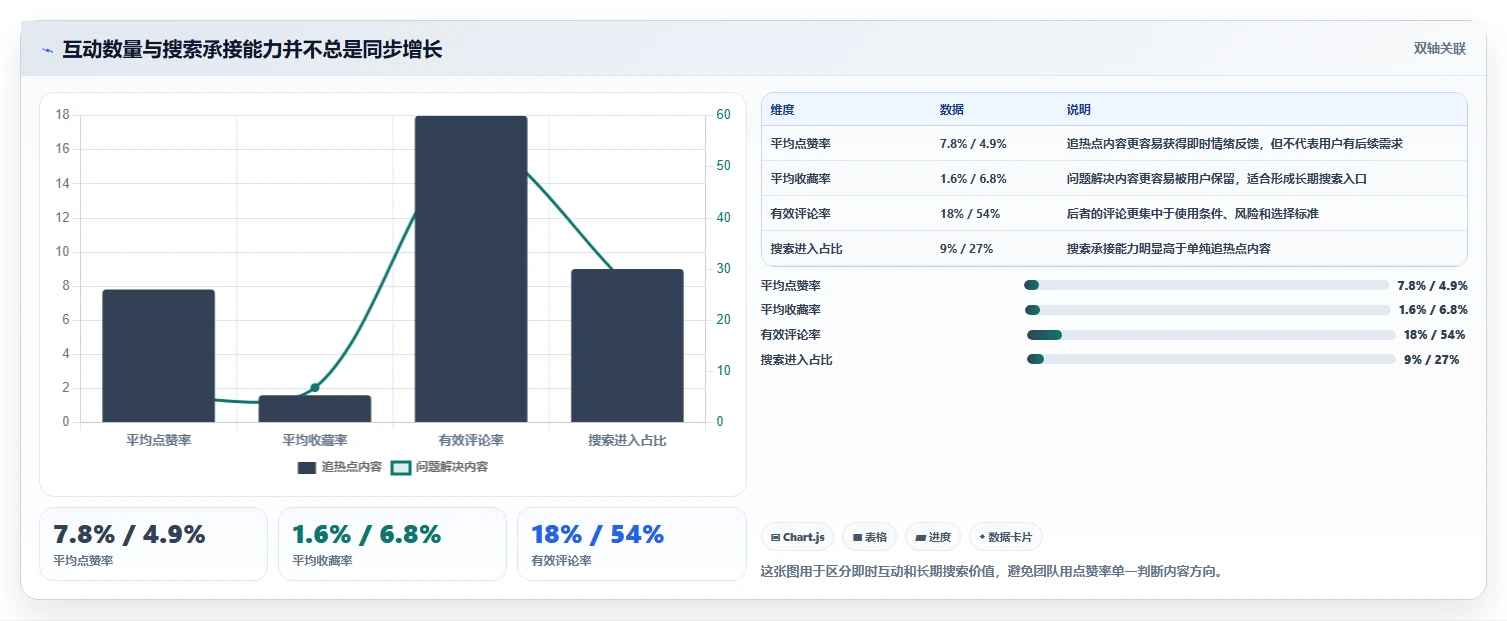Click the footnote starting 这张图用于区分
The height and width of the screenshot is (621, 1507).
[x=992, y=572]
